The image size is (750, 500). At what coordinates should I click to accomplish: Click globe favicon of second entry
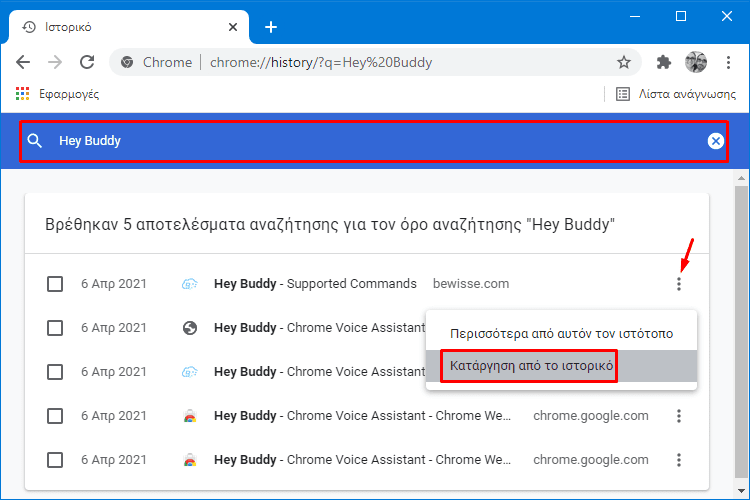[190, 328]
